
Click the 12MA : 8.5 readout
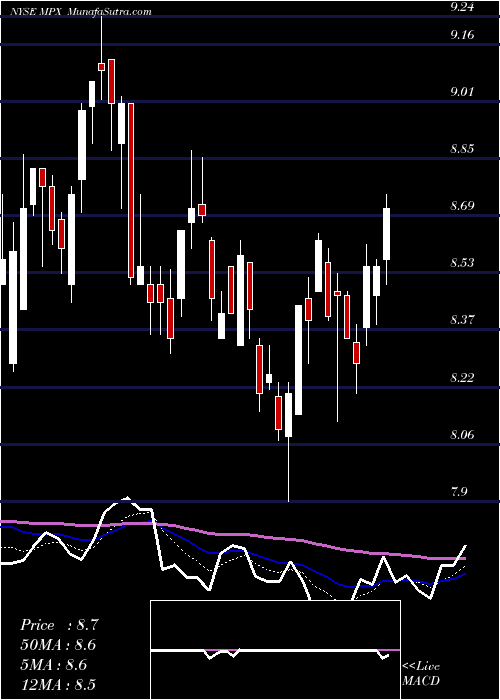click(58, 684)
